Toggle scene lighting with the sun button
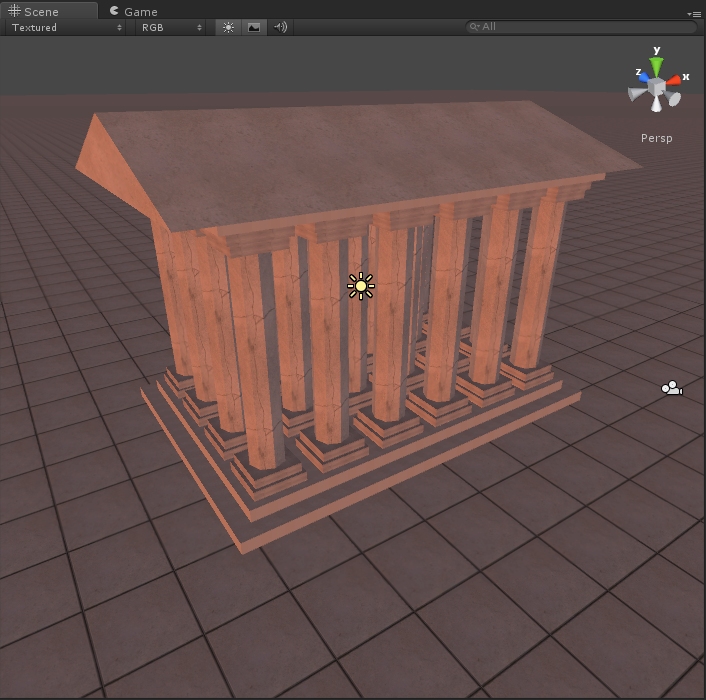 point(228,27)
